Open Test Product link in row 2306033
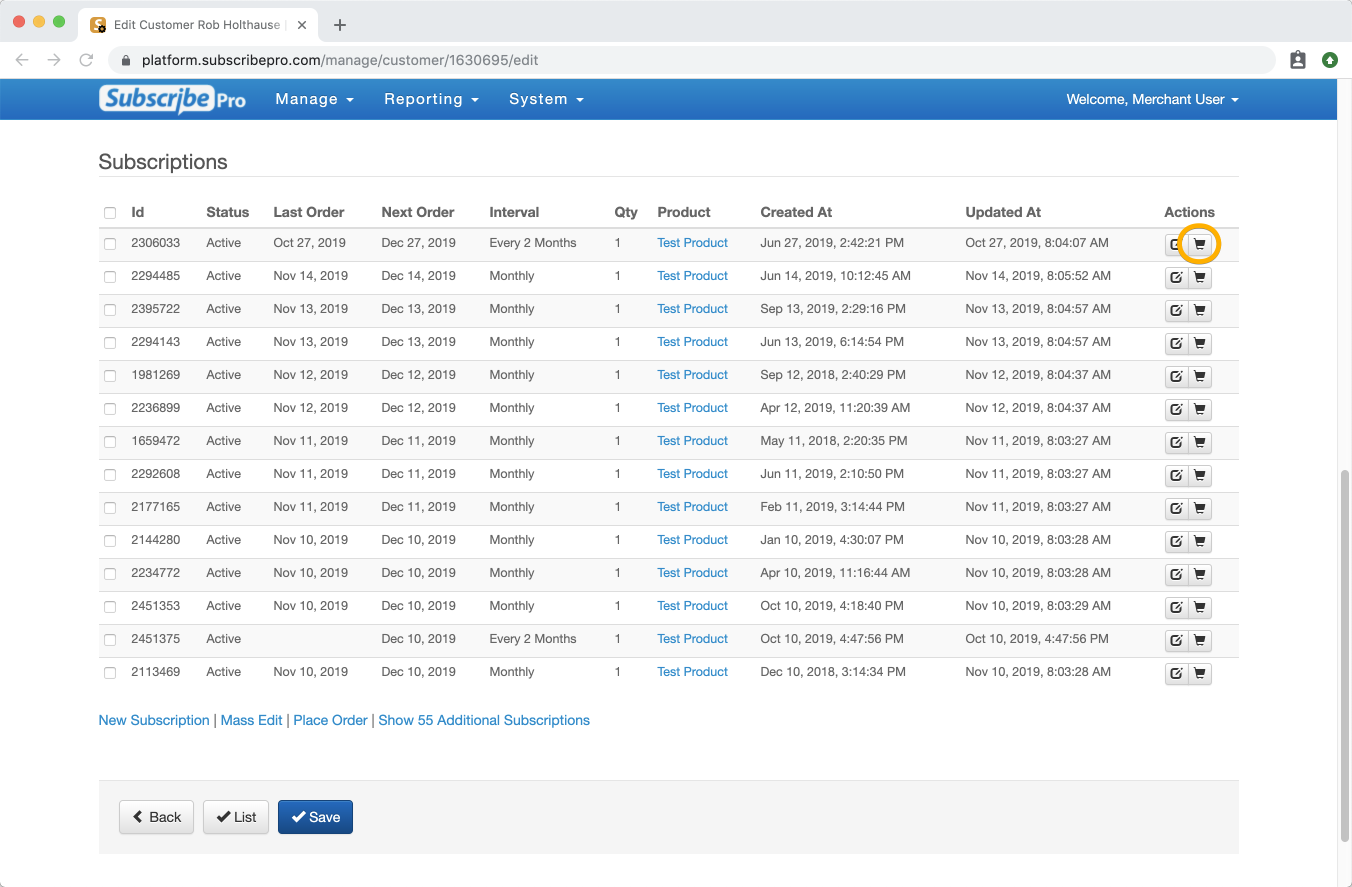The image size is (1352, 887). (x=692, y=243)
